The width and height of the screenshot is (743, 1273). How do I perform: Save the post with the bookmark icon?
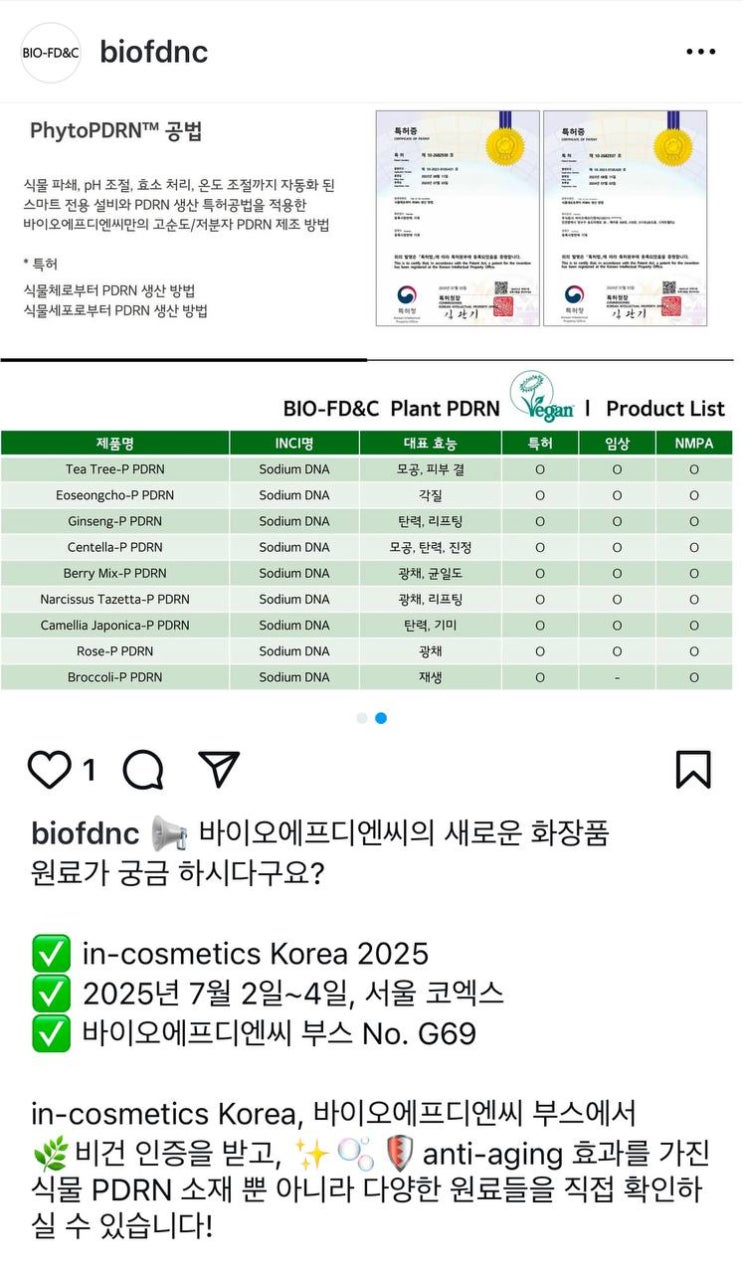coord(692,770)
